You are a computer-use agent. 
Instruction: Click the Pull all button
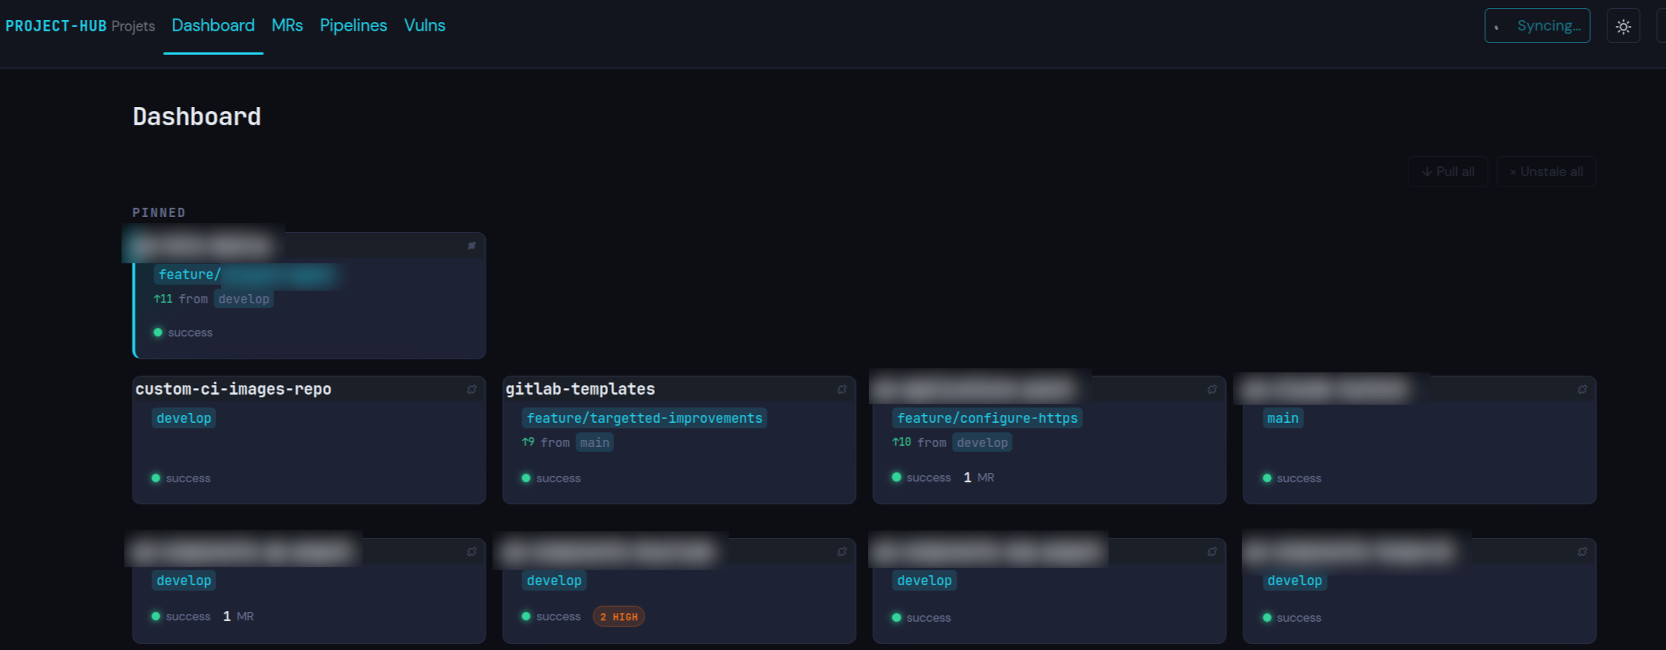(1448, 171)
